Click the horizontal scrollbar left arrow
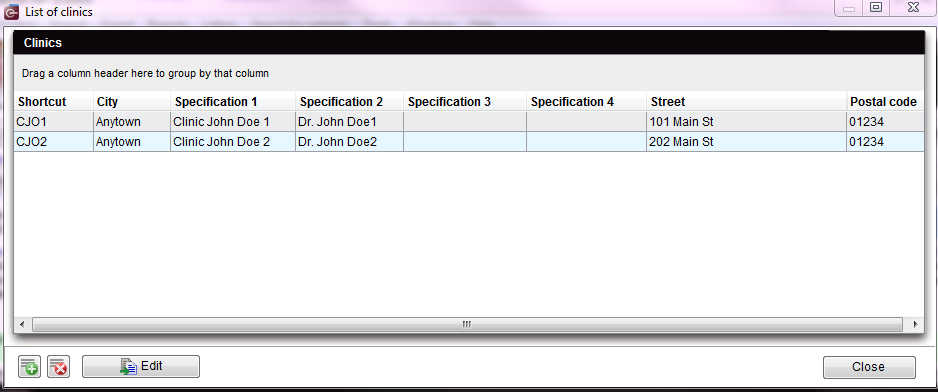Screen dimensions: 938x392 [x=22, y=324]
